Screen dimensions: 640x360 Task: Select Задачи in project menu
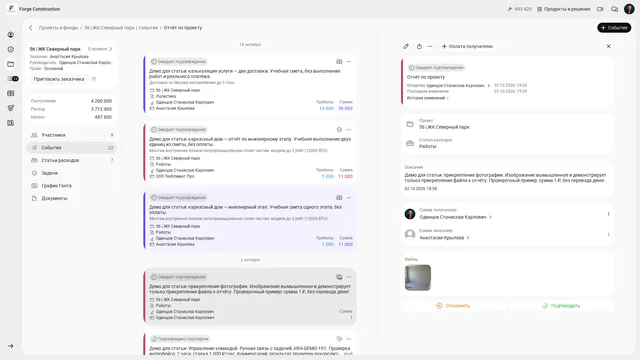(x=72, y=173)
